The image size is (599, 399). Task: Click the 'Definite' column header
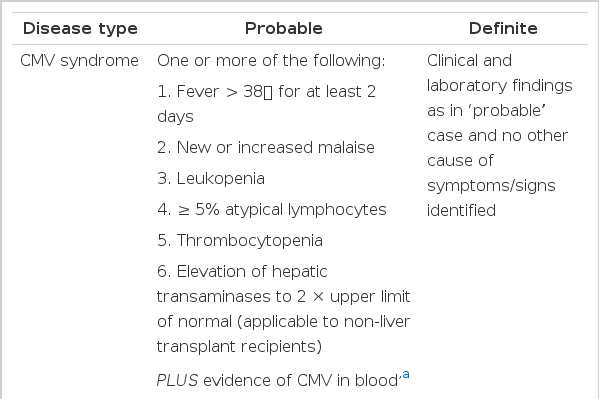coord(503,29)
